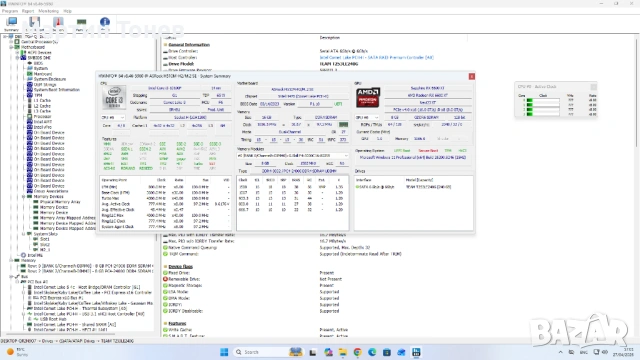
Task: Click the status bar device path
Action: (x=68, y=341)
